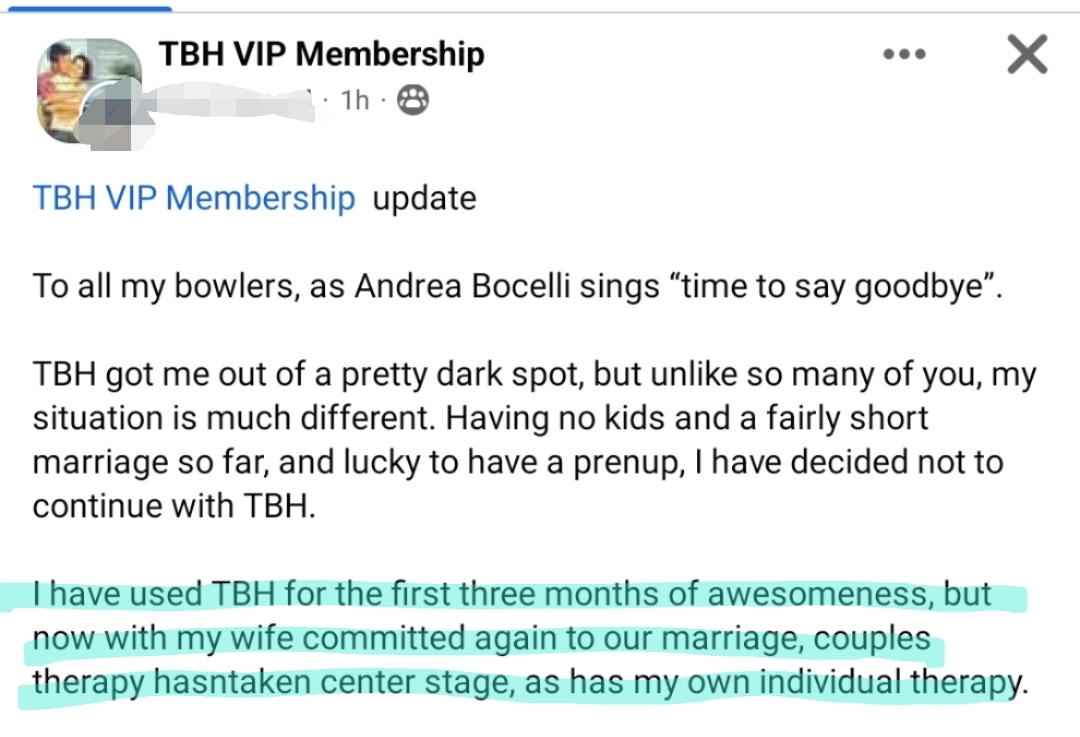Viewport: 1080px width, 737px height.
Task: Click the word update after blue link
Action: 424,198
